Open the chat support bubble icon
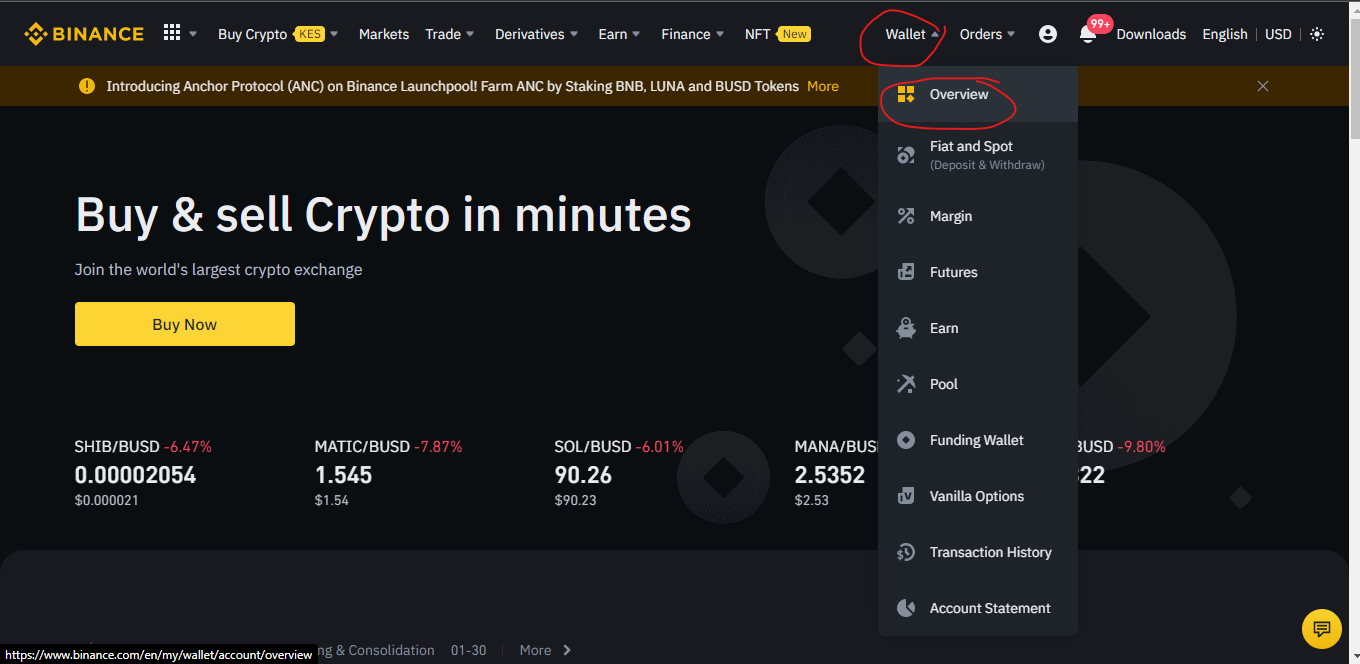 click(x=1321, y=628)
